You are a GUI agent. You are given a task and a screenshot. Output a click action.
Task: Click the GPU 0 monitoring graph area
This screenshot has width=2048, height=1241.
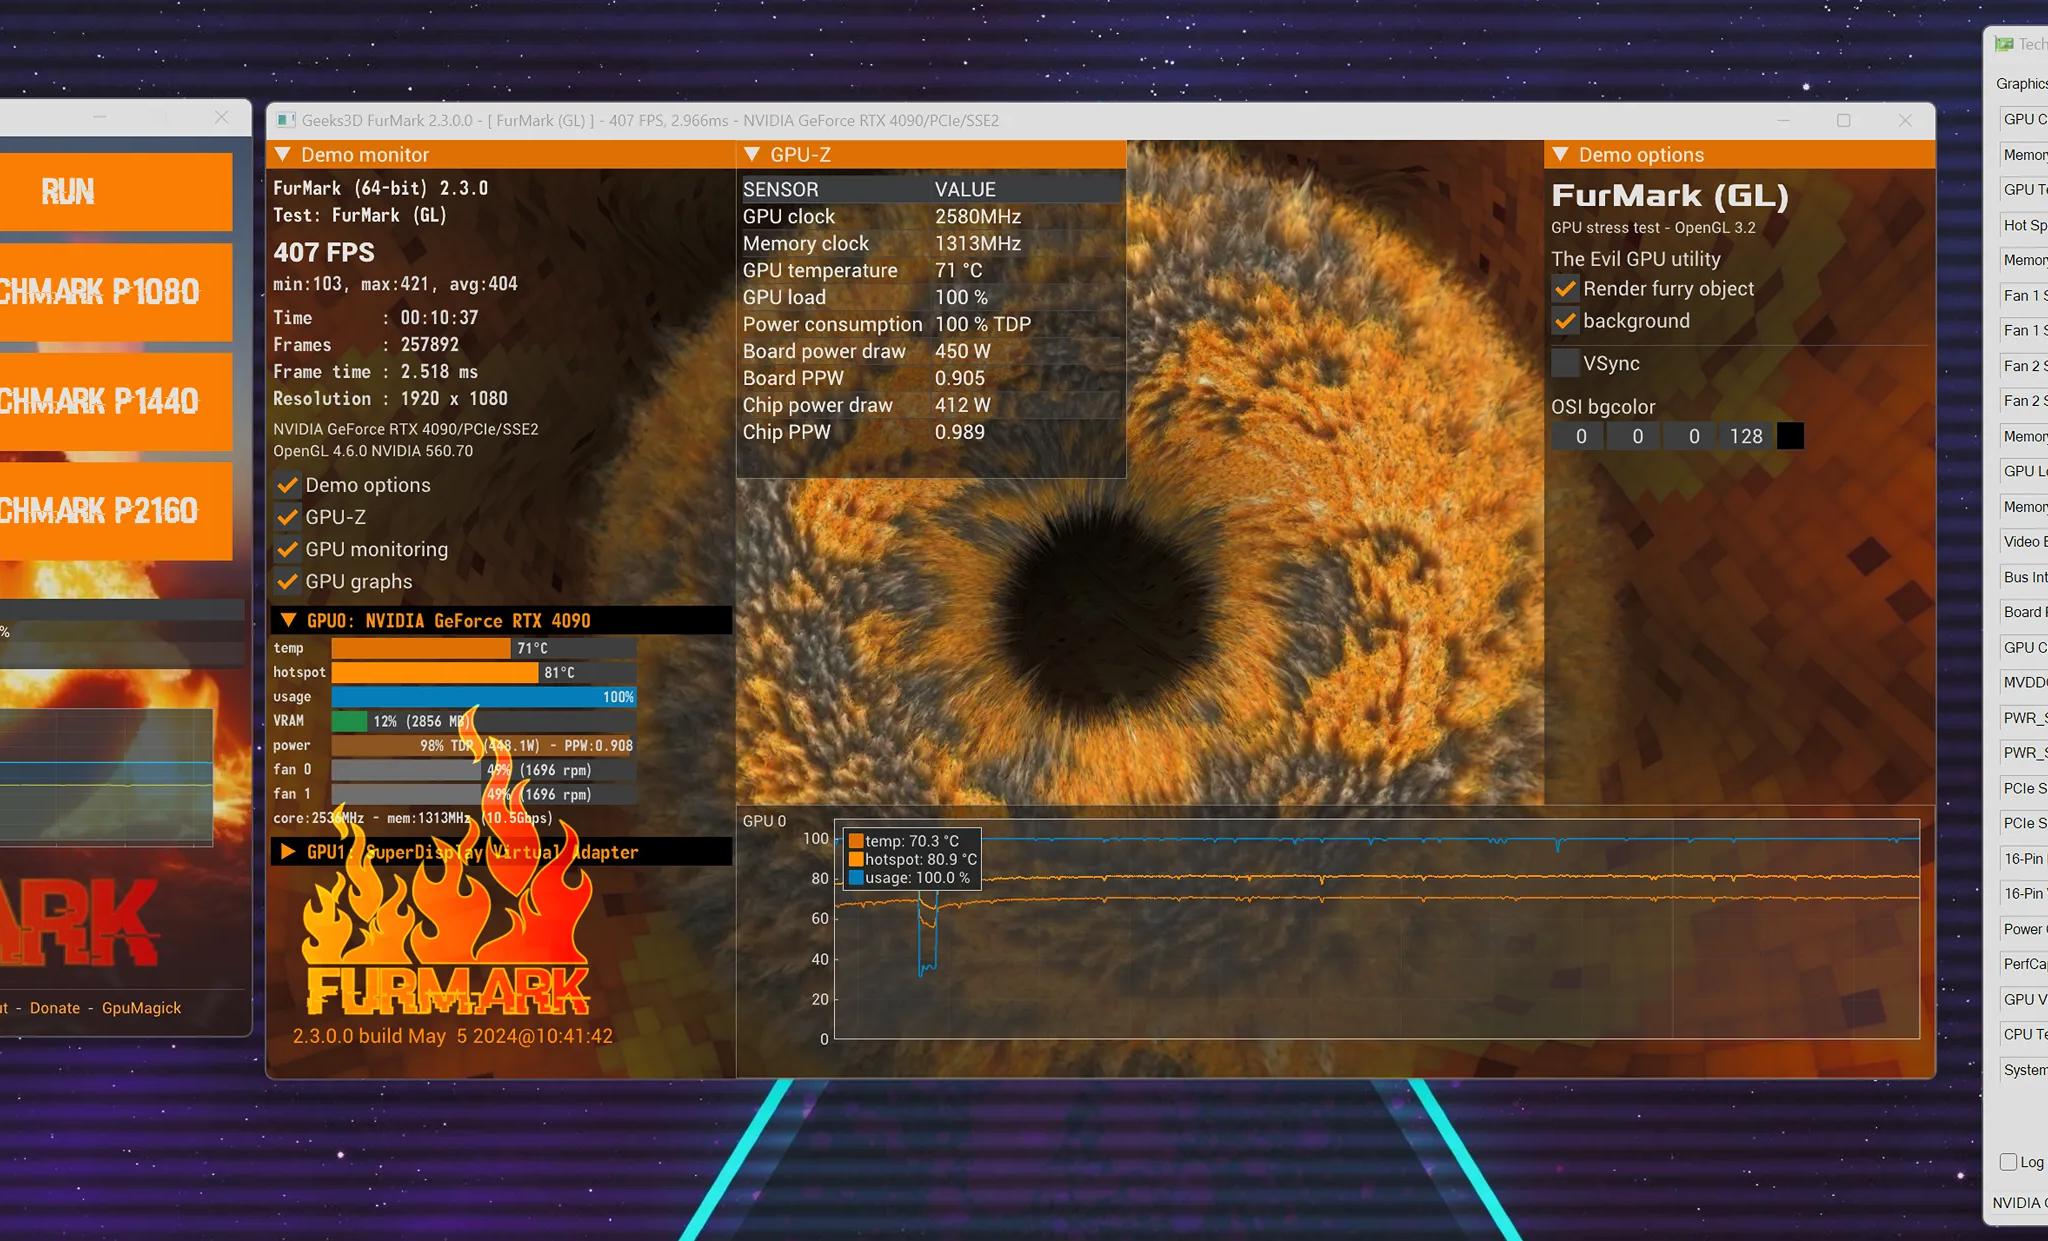click(x=1377, y=929)
